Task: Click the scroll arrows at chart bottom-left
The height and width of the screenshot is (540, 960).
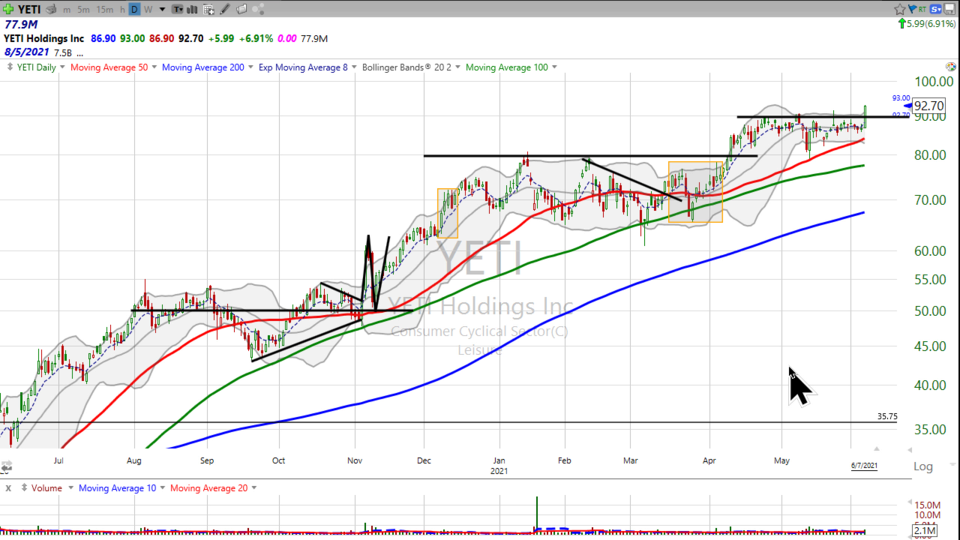Action: pos(6,468)
